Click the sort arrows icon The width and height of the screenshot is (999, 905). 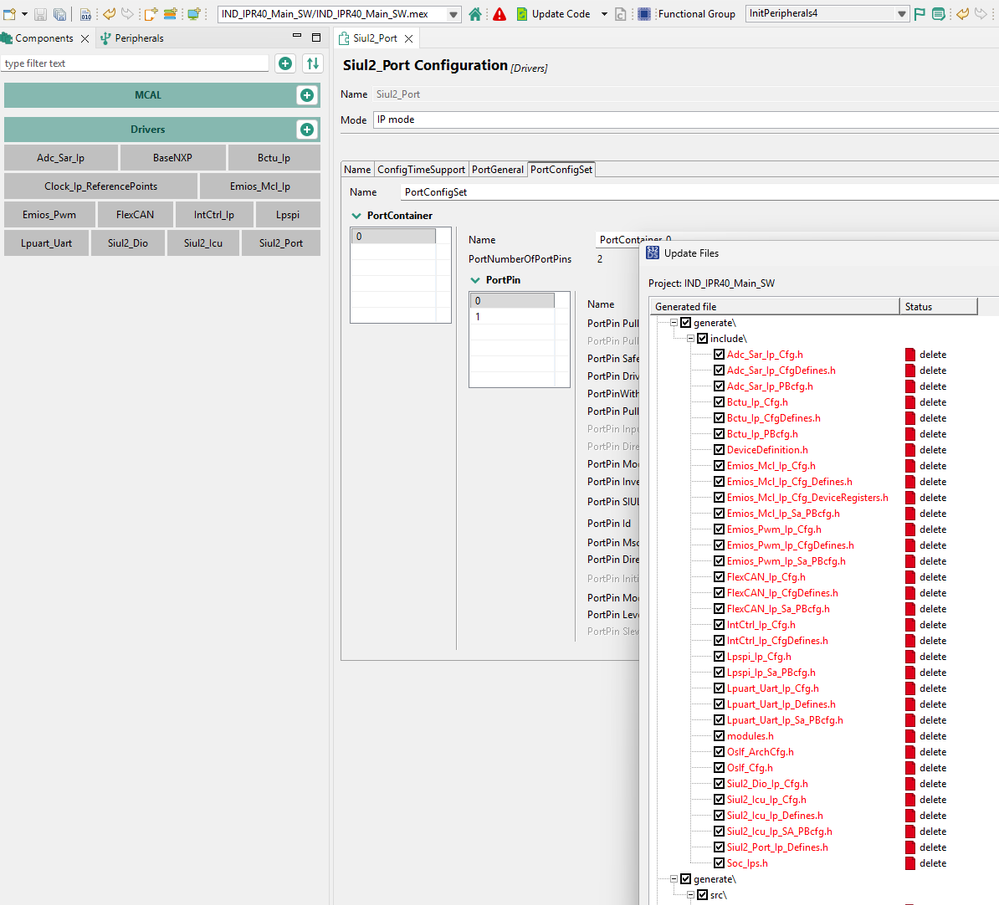click(313, 63)
